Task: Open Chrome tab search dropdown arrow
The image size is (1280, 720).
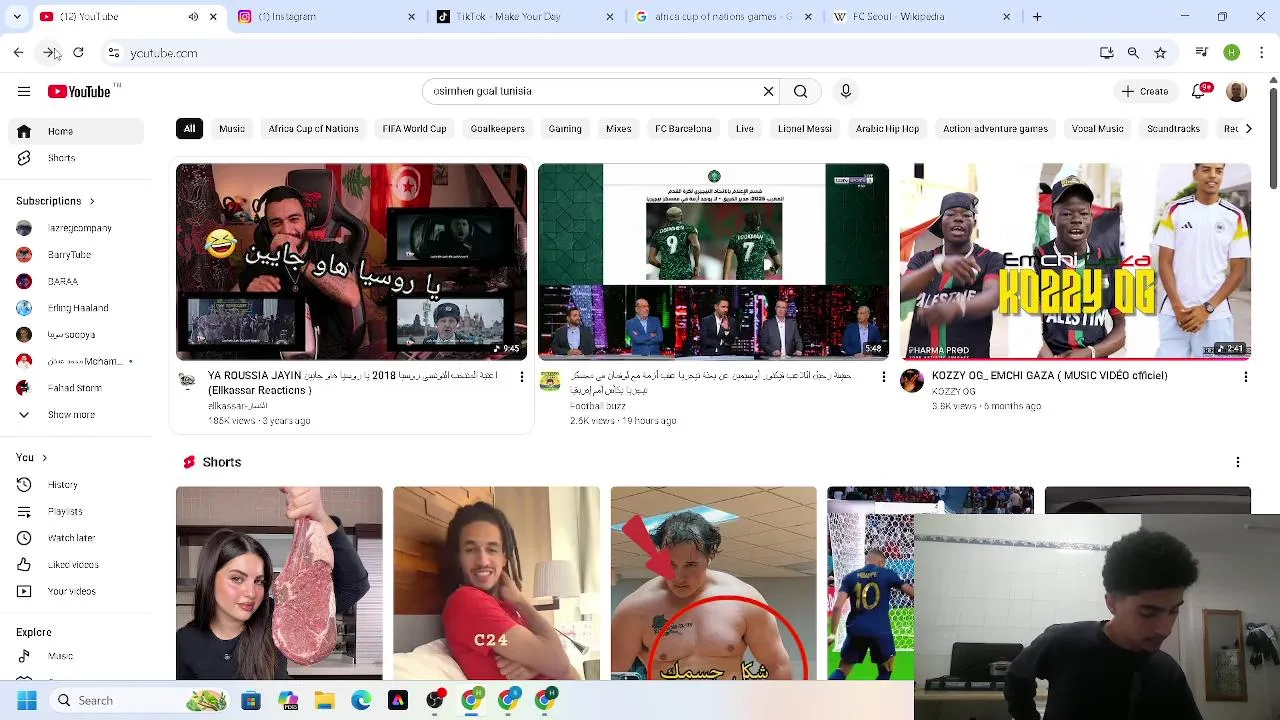Action: coord(17,17)
